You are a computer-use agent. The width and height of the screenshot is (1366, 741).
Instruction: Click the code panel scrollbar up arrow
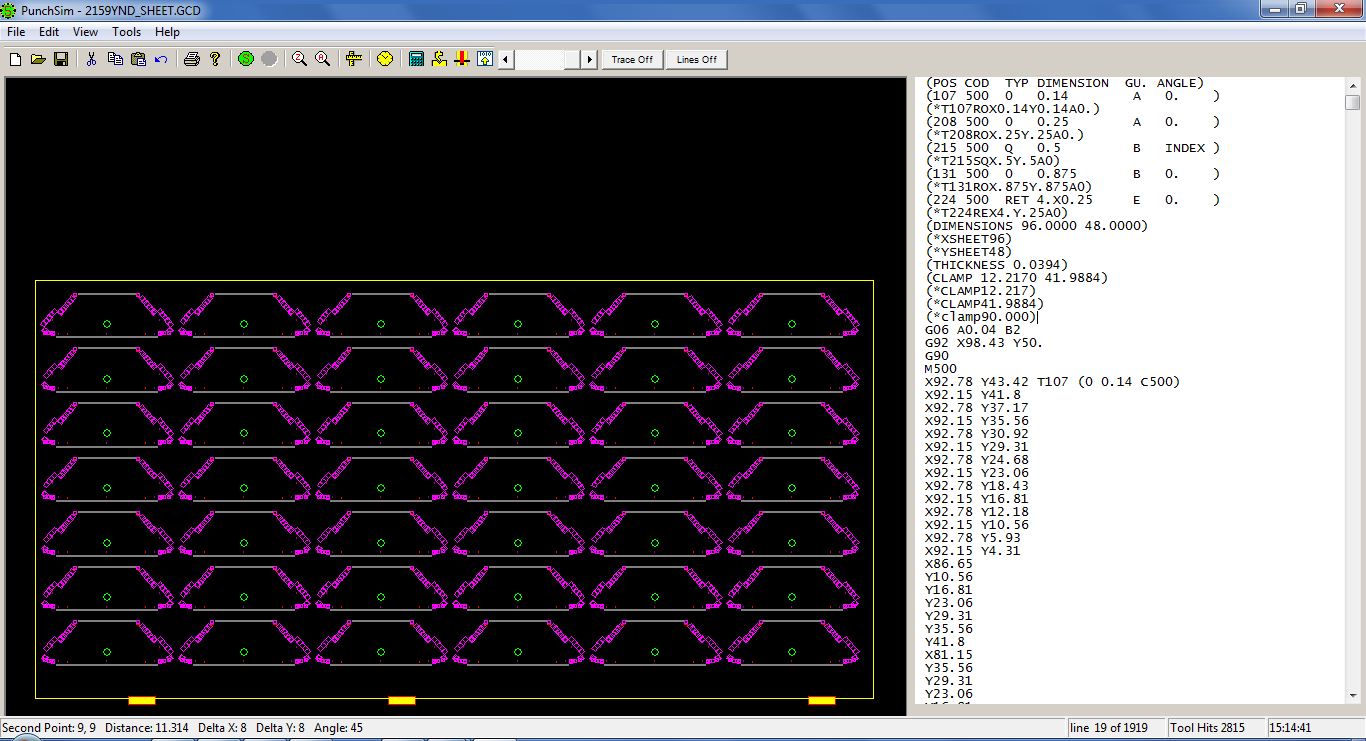pos(1352,85)
